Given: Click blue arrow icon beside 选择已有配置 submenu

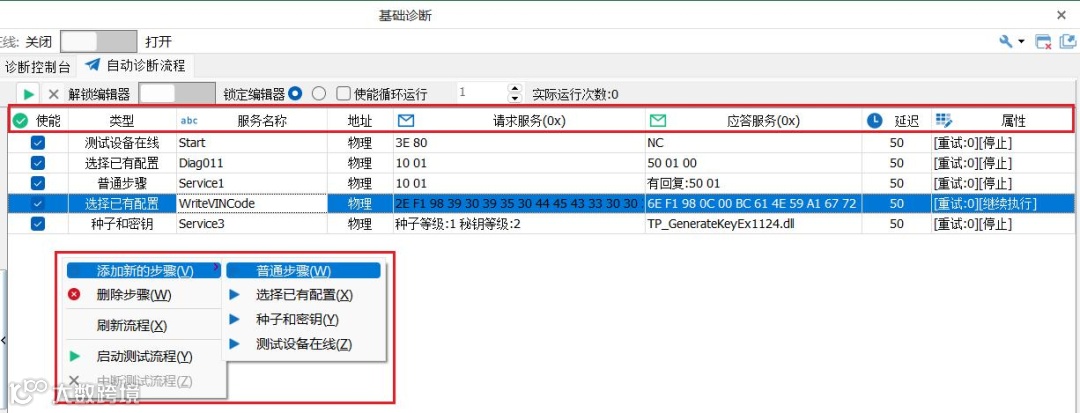Looking at the screenshot, I should (234, 295).
